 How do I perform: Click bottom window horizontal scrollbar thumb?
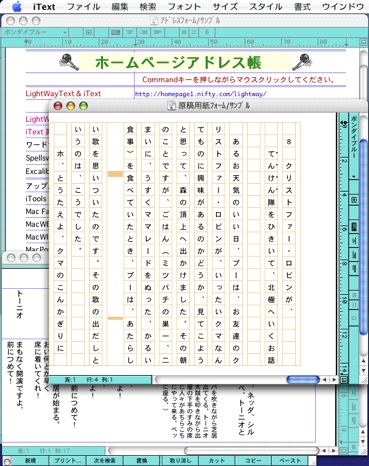[x=251, y=451]
